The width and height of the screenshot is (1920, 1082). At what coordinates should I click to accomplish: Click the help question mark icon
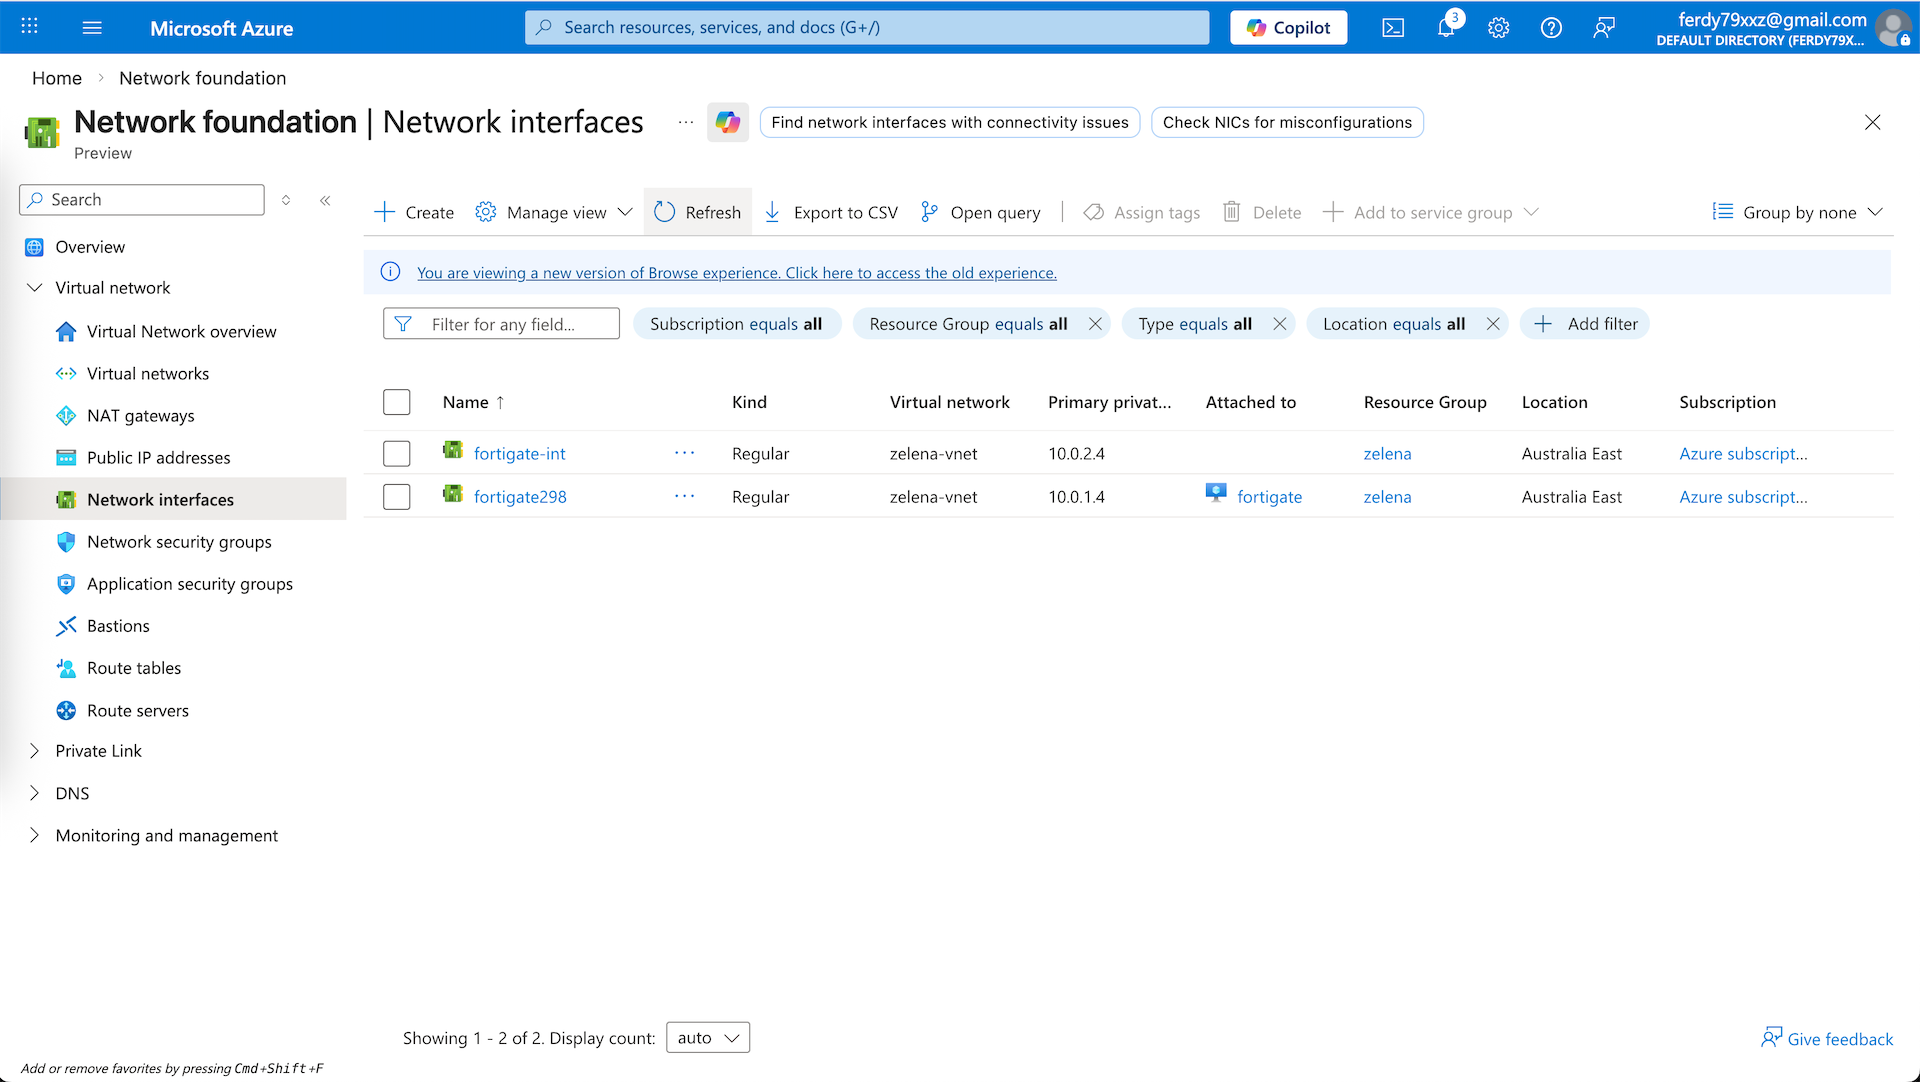[x=1551, y=28]
